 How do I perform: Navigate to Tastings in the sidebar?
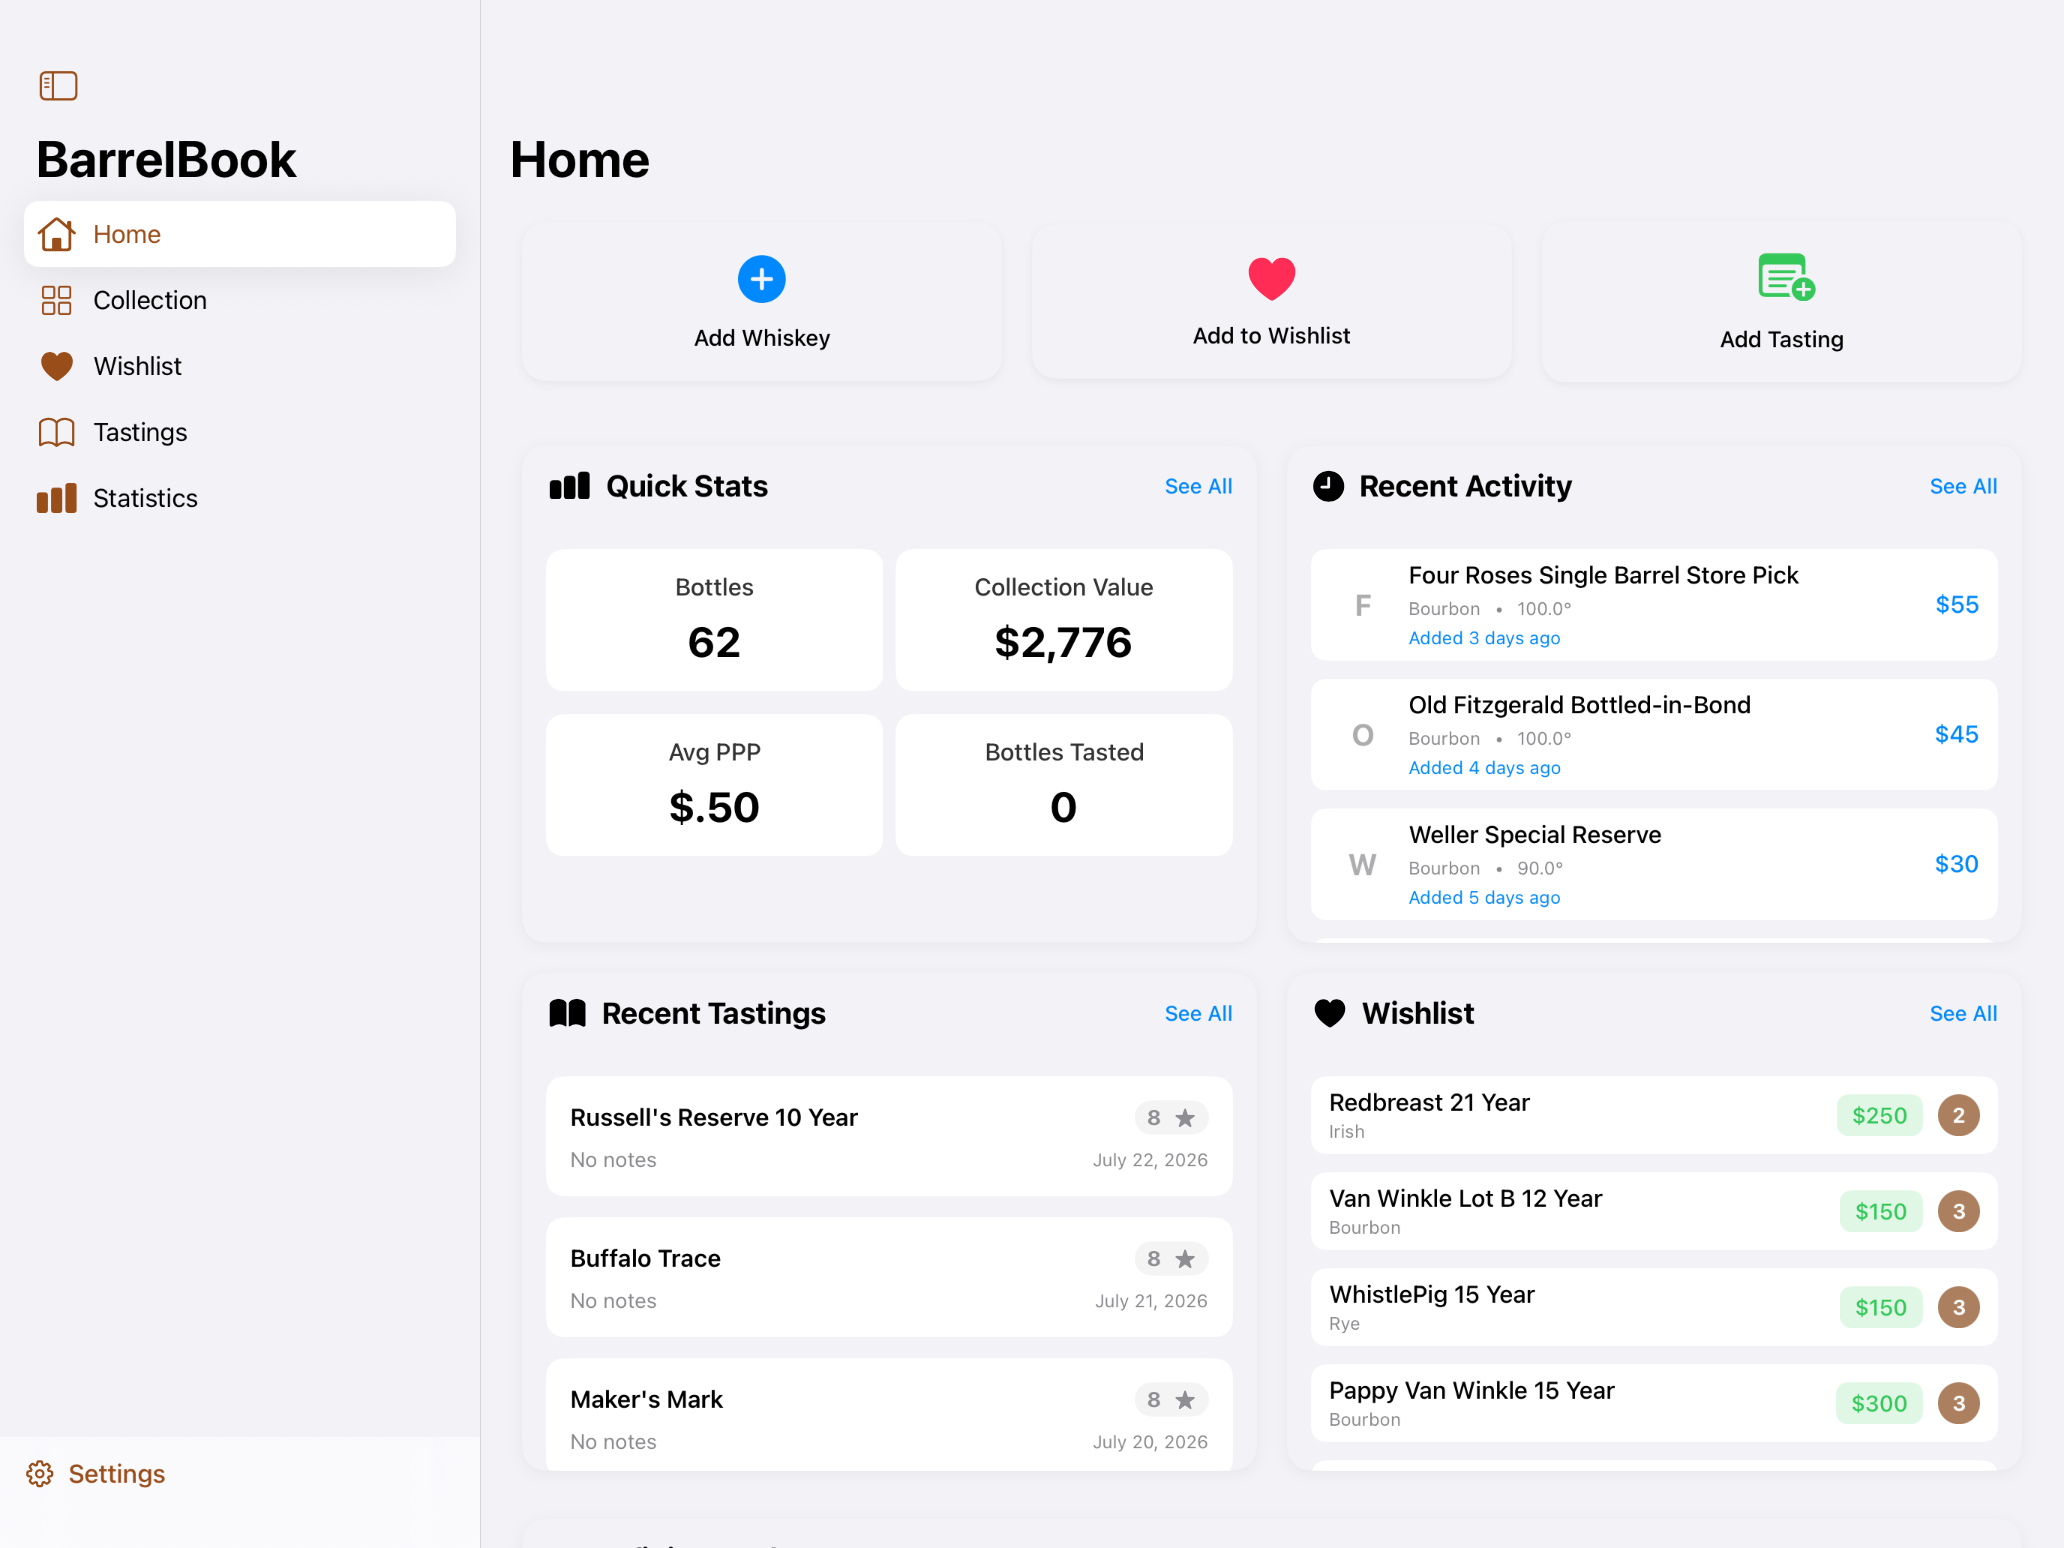pos(240,432)
